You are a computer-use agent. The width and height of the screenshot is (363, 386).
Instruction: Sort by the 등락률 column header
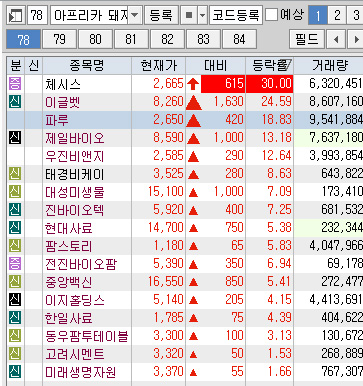click(269, 66)
